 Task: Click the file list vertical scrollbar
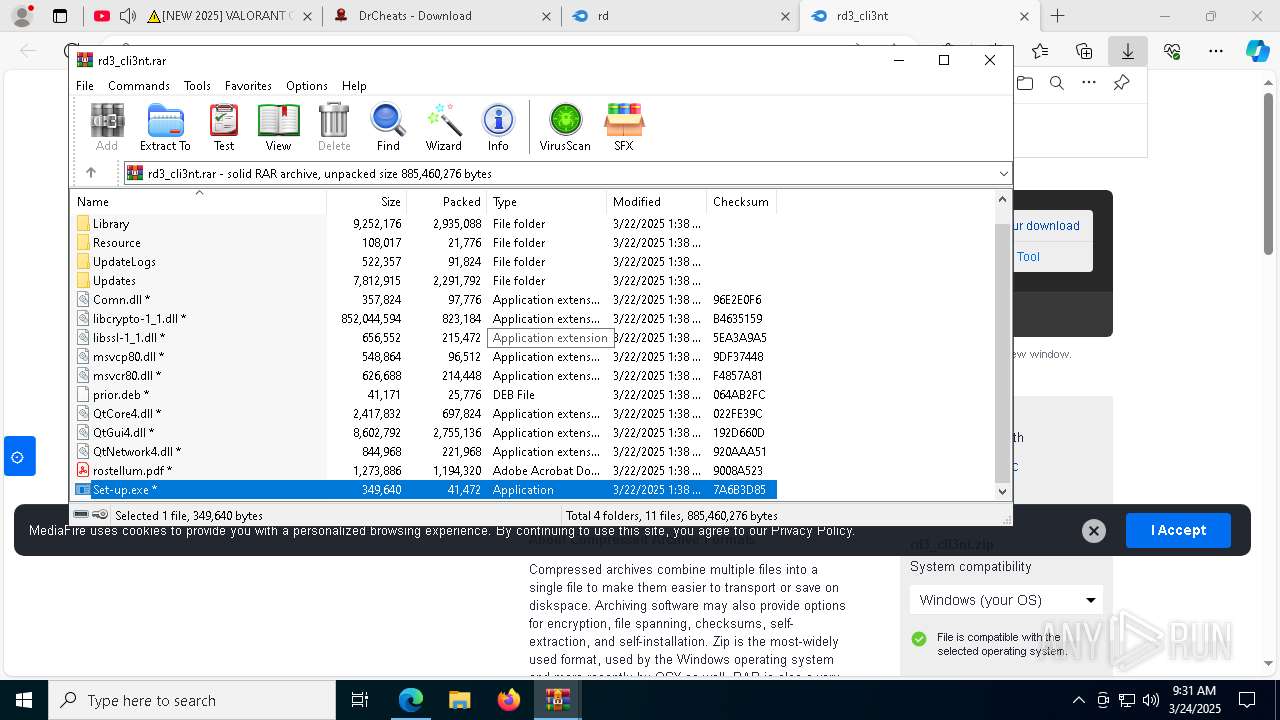(x=1003, y=353)
